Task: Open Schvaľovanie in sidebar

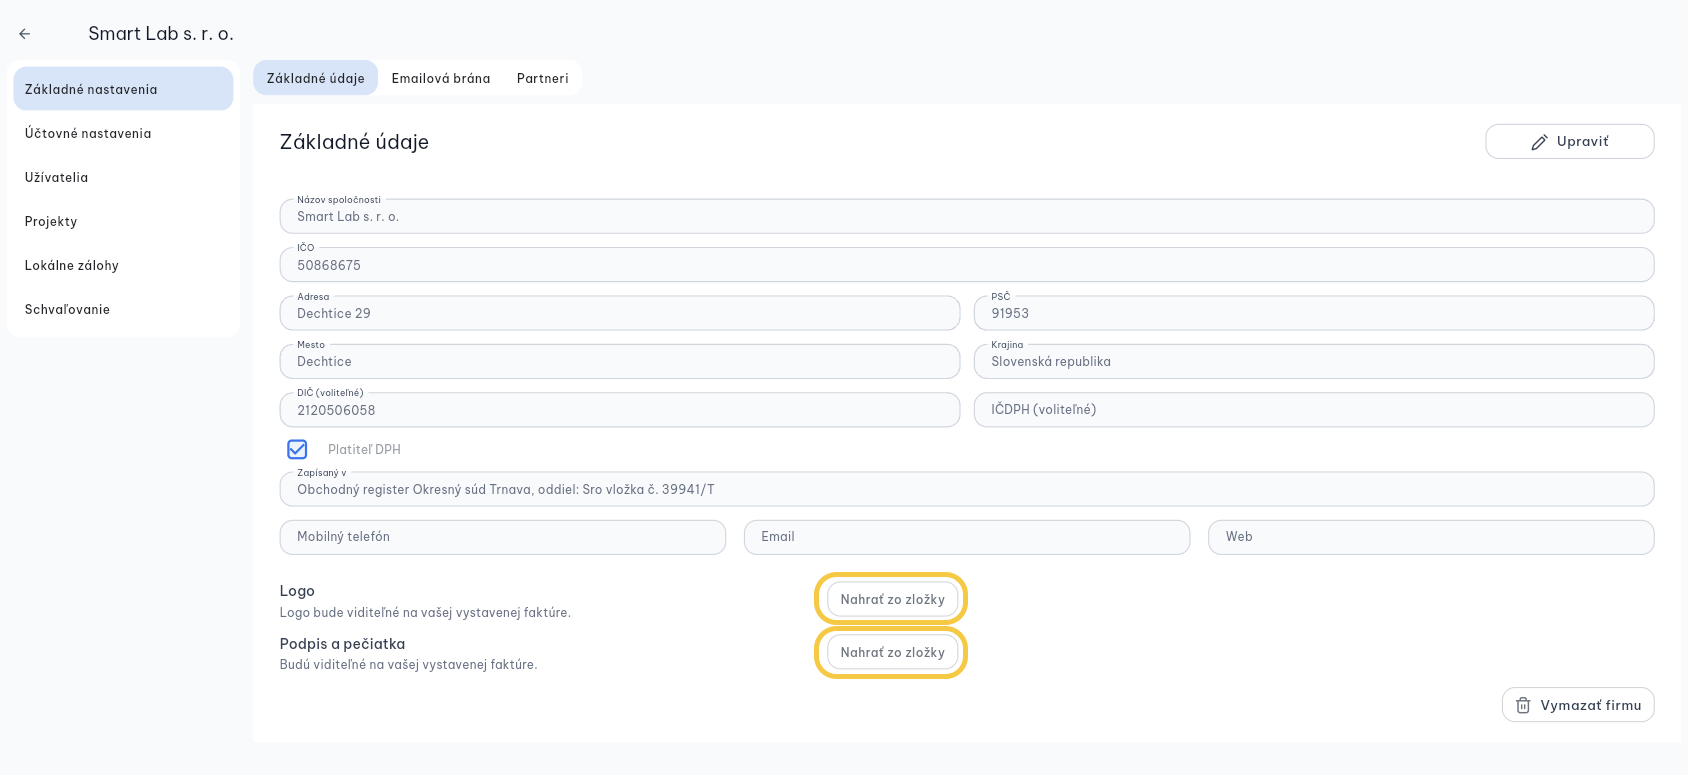Action: (123, 309)
